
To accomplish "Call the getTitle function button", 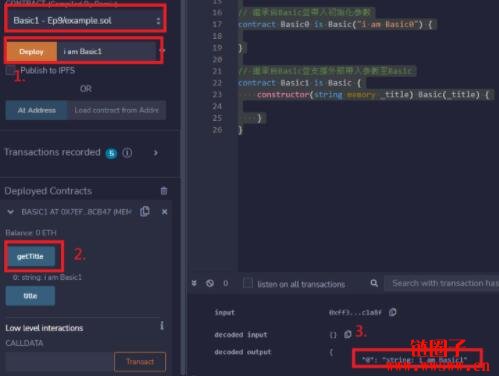I will 30,256.
